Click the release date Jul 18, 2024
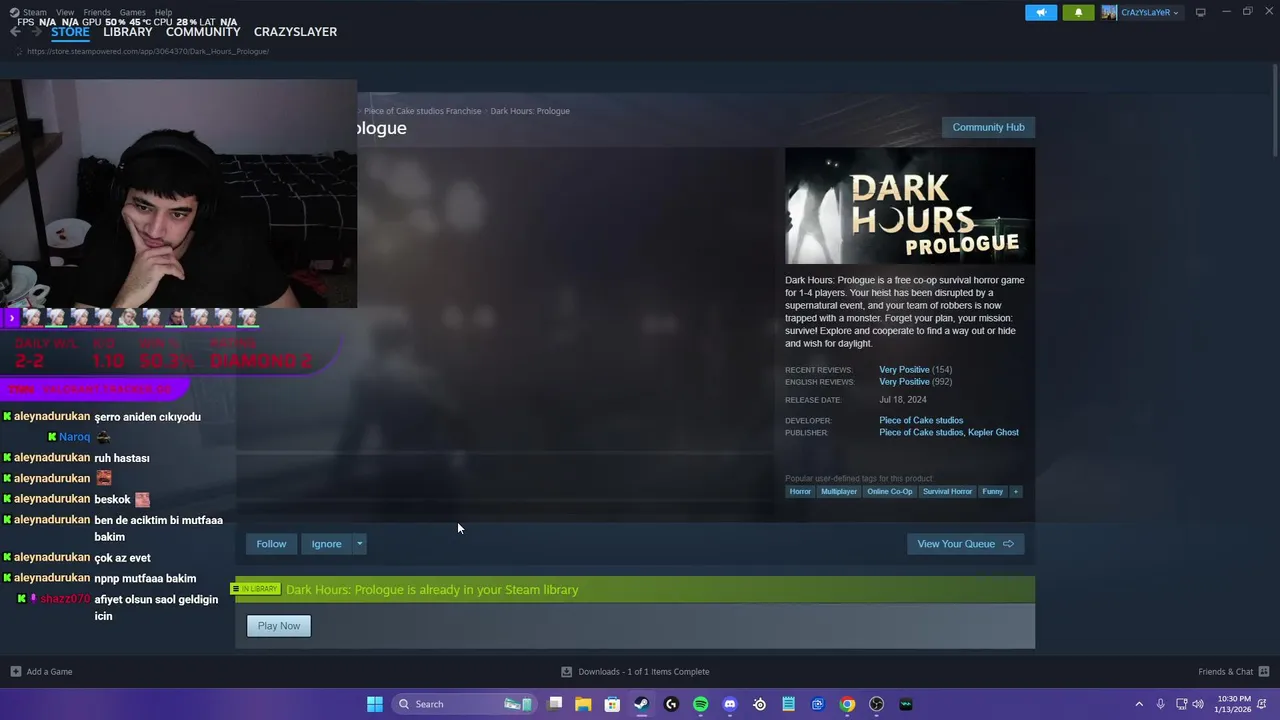 903,400
